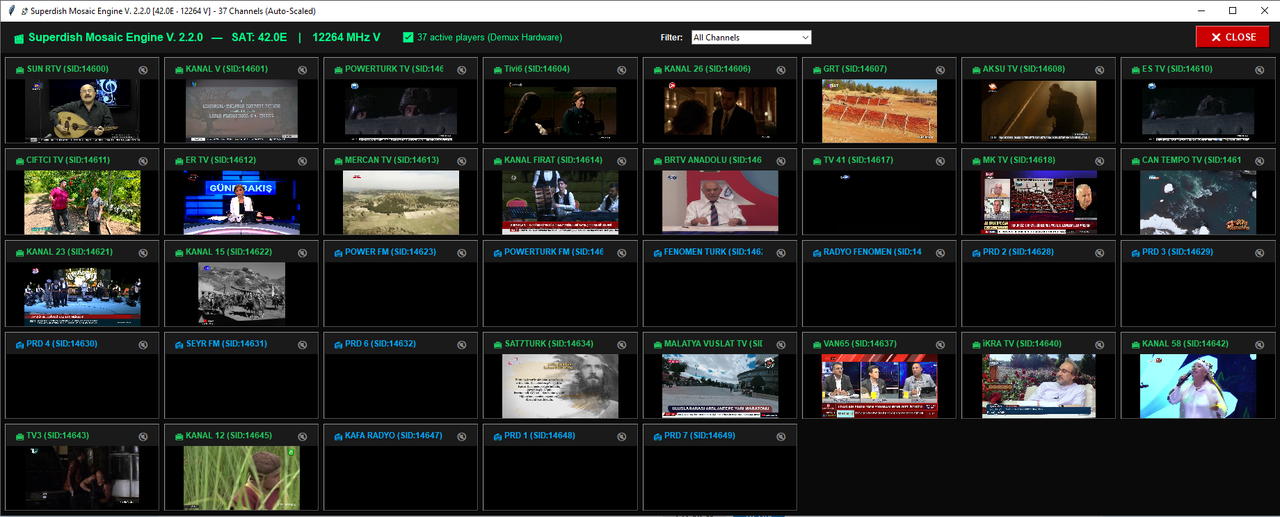Click the BRTV ANADOLU TV icon
The width and height of the screenshot is (1280, 517).
click(657, 161)
